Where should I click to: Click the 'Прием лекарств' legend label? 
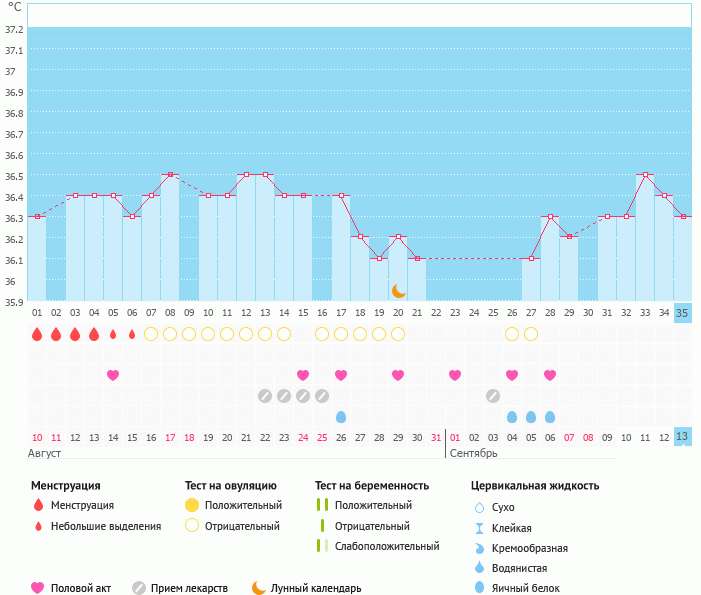(189, 588)
